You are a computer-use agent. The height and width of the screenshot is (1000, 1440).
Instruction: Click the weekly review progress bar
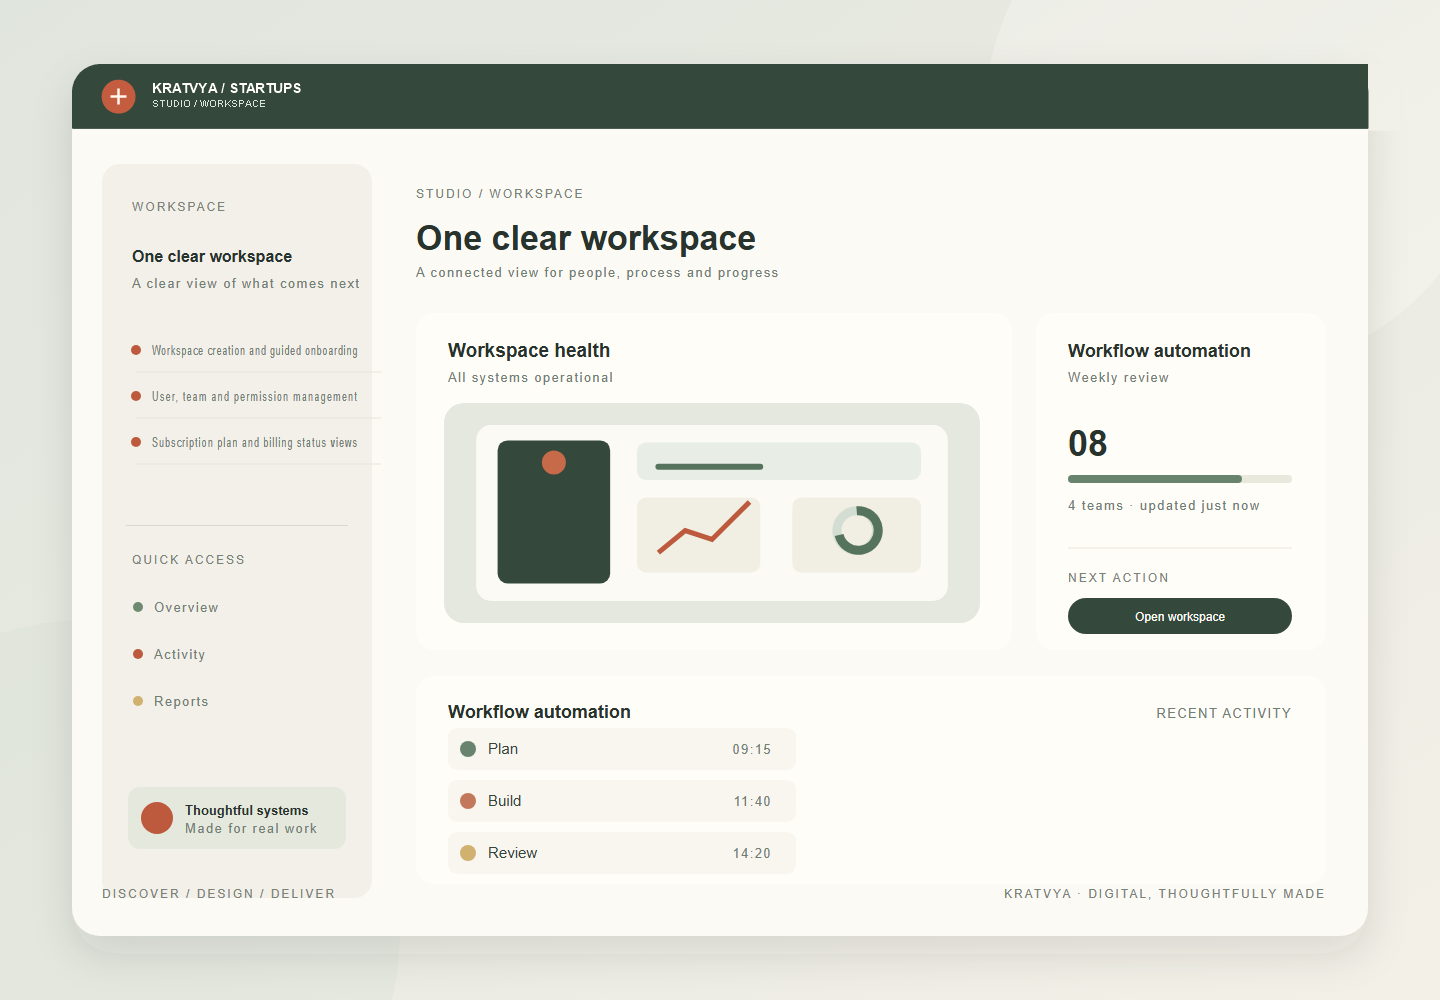pos(1180,479)
